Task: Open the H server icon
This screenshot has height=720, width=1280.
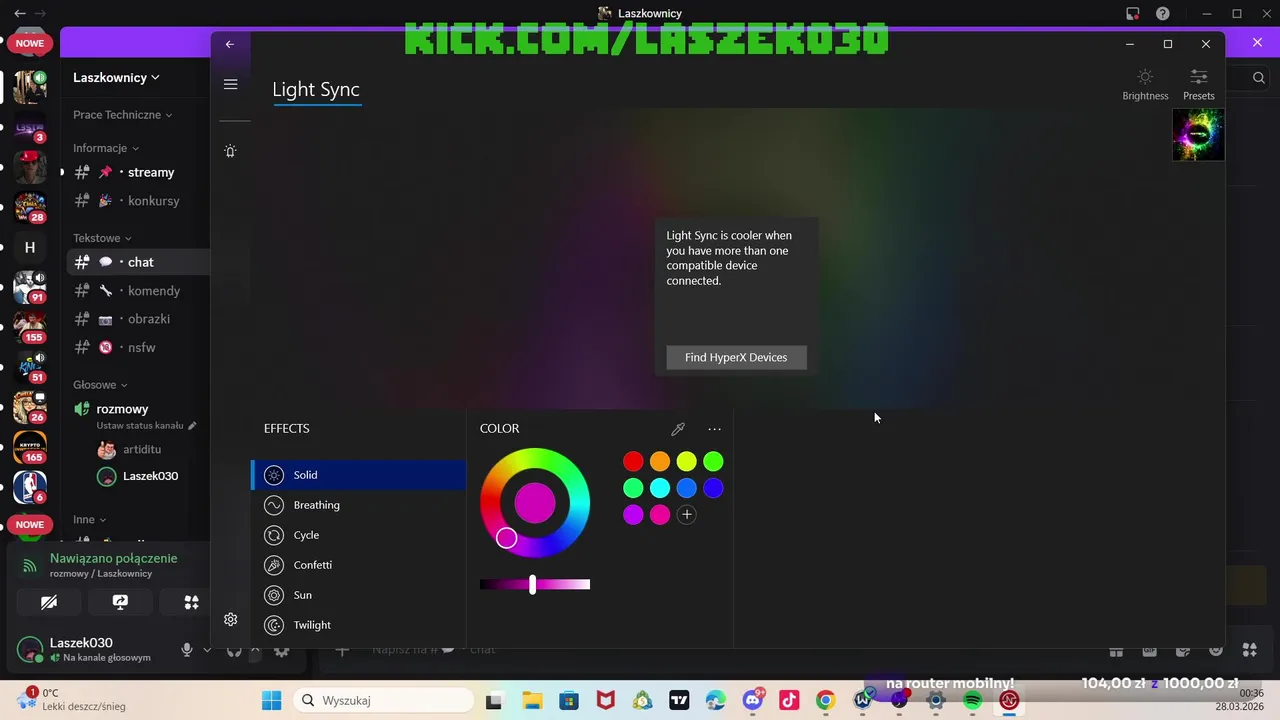Action: point(30,247)
